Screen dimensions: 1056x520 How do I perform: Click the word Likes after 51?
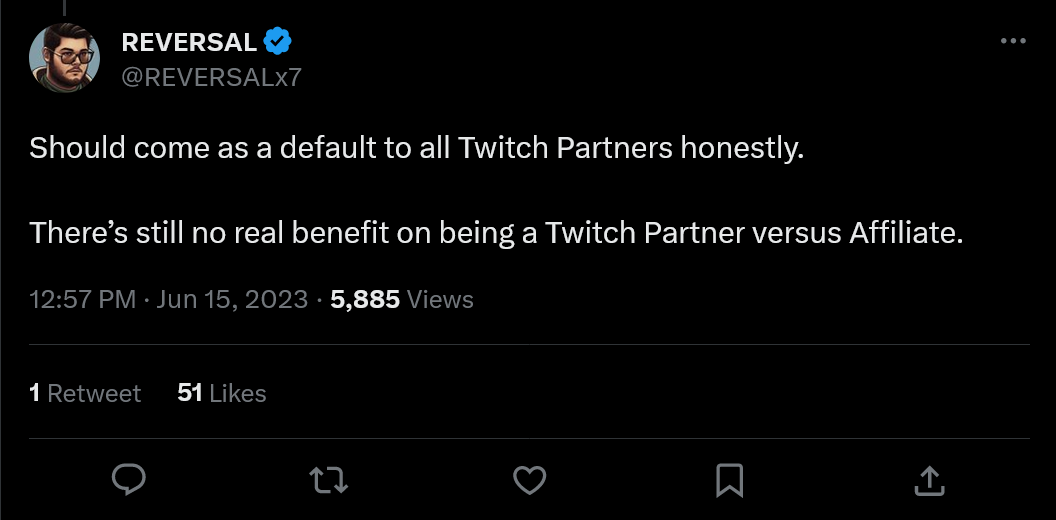(238, 393)
